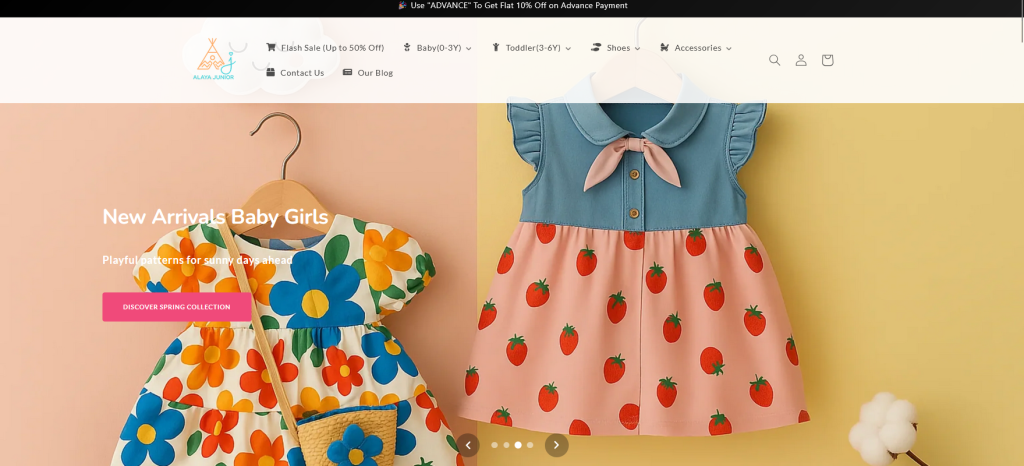Open the Shoes menu item
Screen dimensions: 1024x466
pyautogui.click(x=618, y=47)
